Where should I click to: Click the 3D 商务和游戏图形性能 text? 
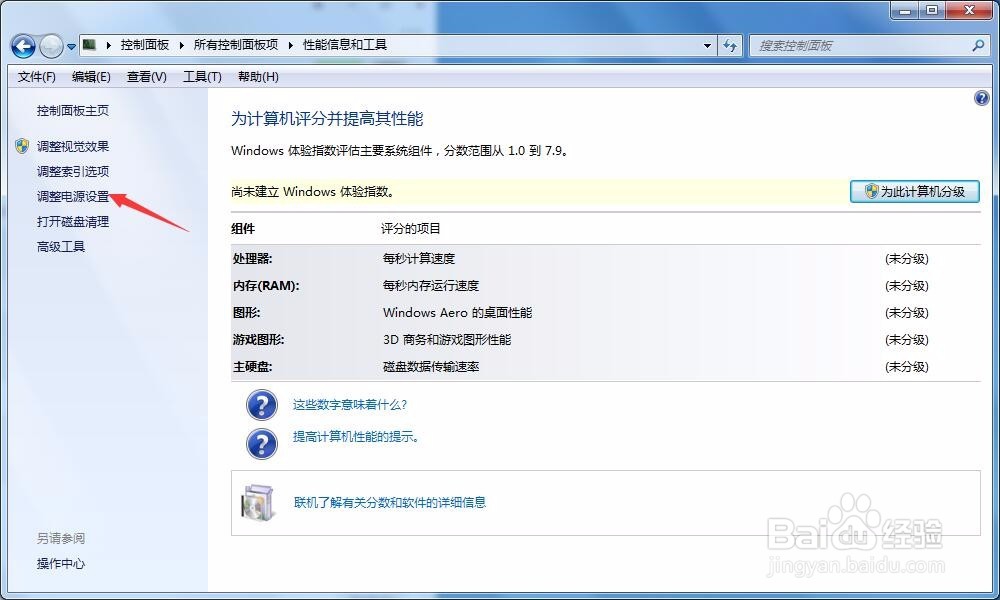point(446,340)
